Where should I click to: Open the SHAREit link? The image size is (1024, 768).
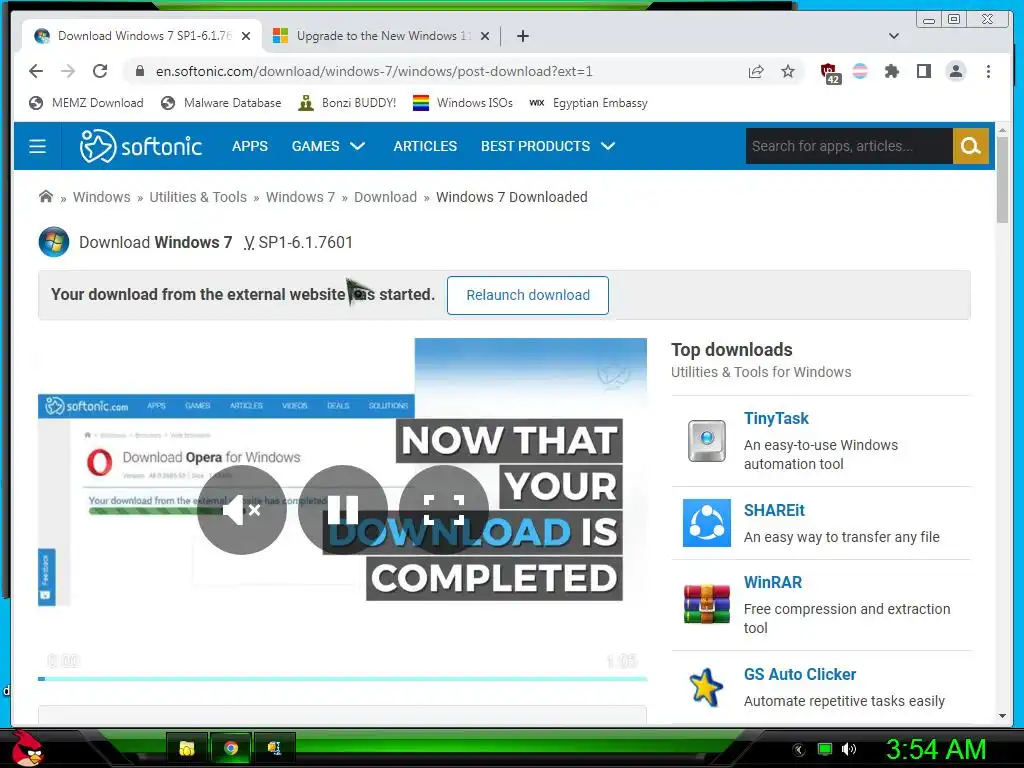tap(774, 510)
